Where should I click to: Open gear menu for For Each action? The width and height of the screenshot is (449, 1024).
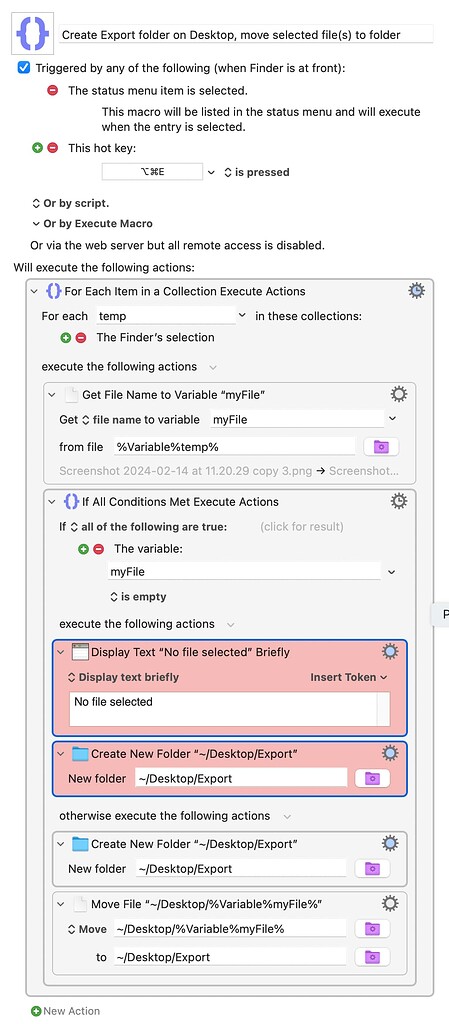tap(416, 291)
